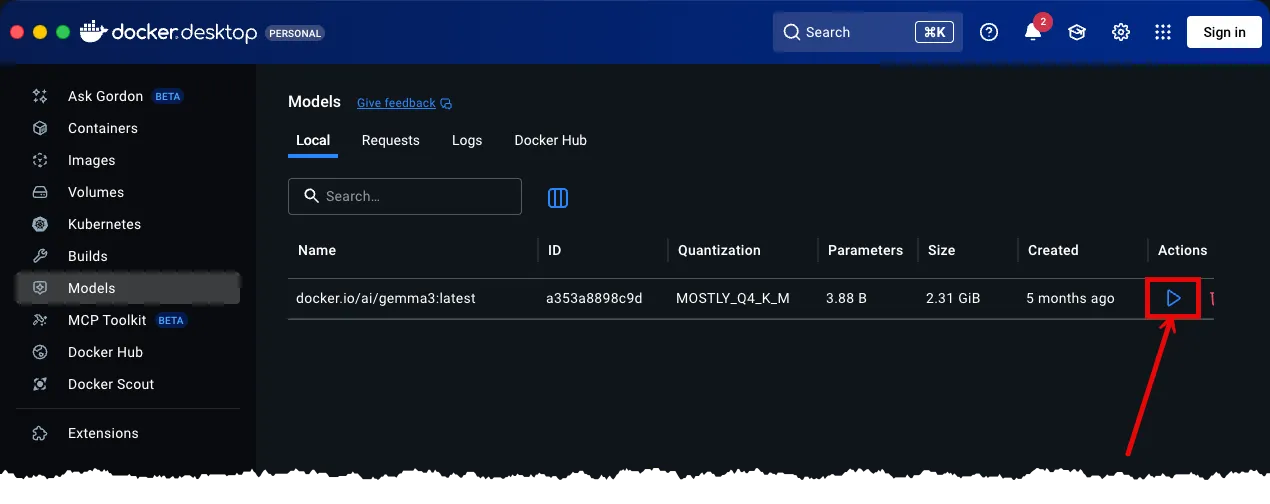Click the Extensions puzzle icon
Screen dimensions: 1270x504
(x=40, y=433)
